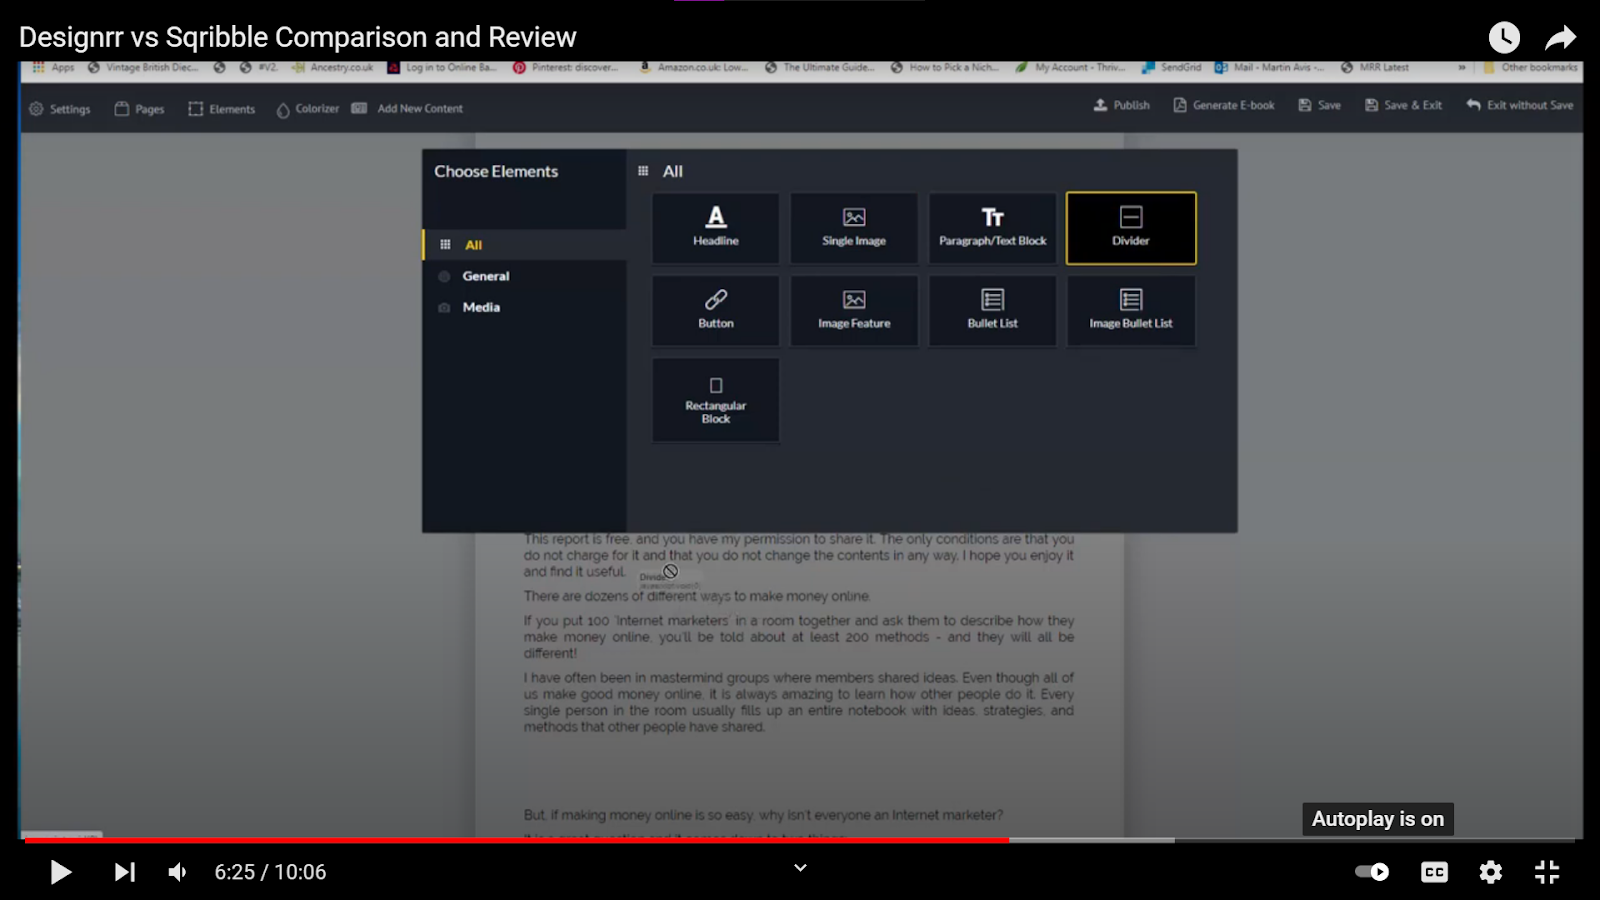Select the Headline element tile
This screenshot has height=900, width=1600.
715,228
